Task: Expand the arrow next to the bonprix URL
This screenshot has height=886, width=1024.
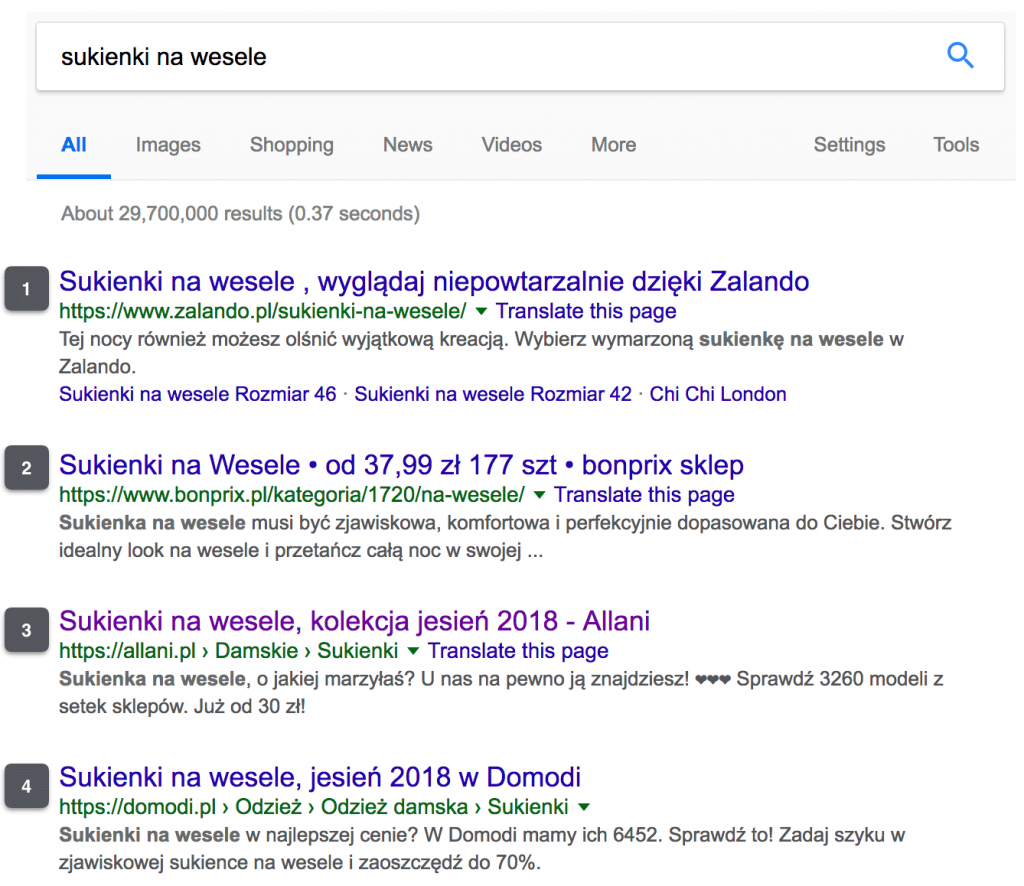Action: tap(539, 495)
